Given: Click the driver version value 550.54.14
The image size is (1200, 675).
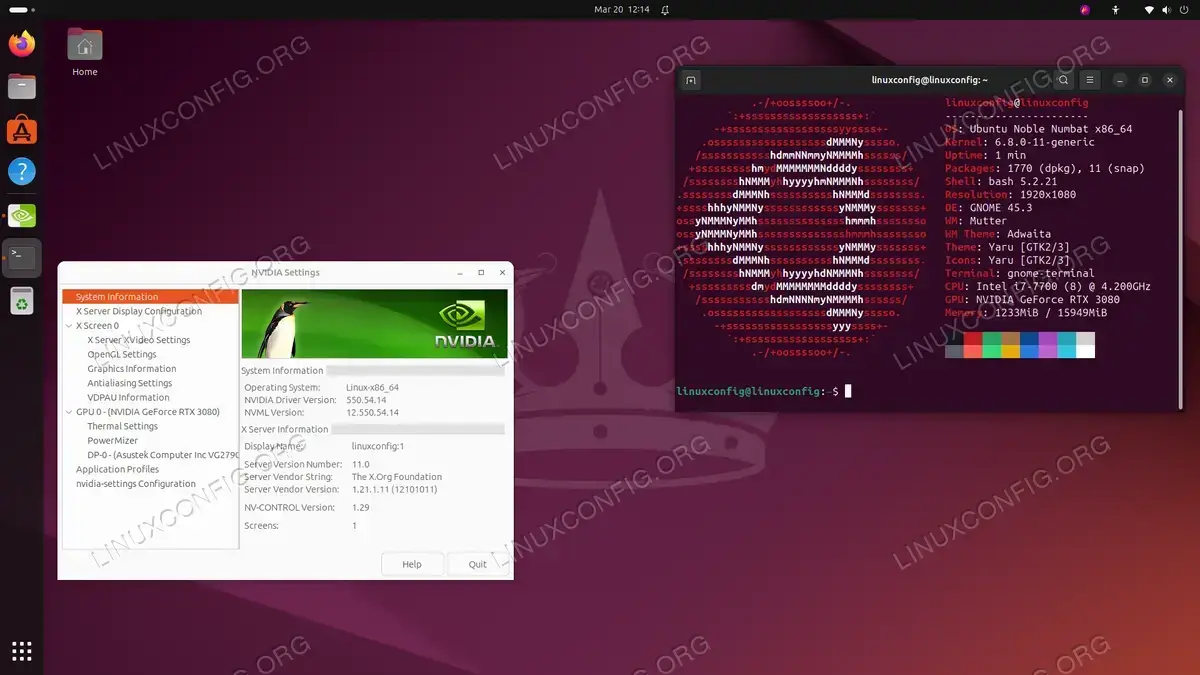Looking at the screenshot, I should (x=366, y=400).
